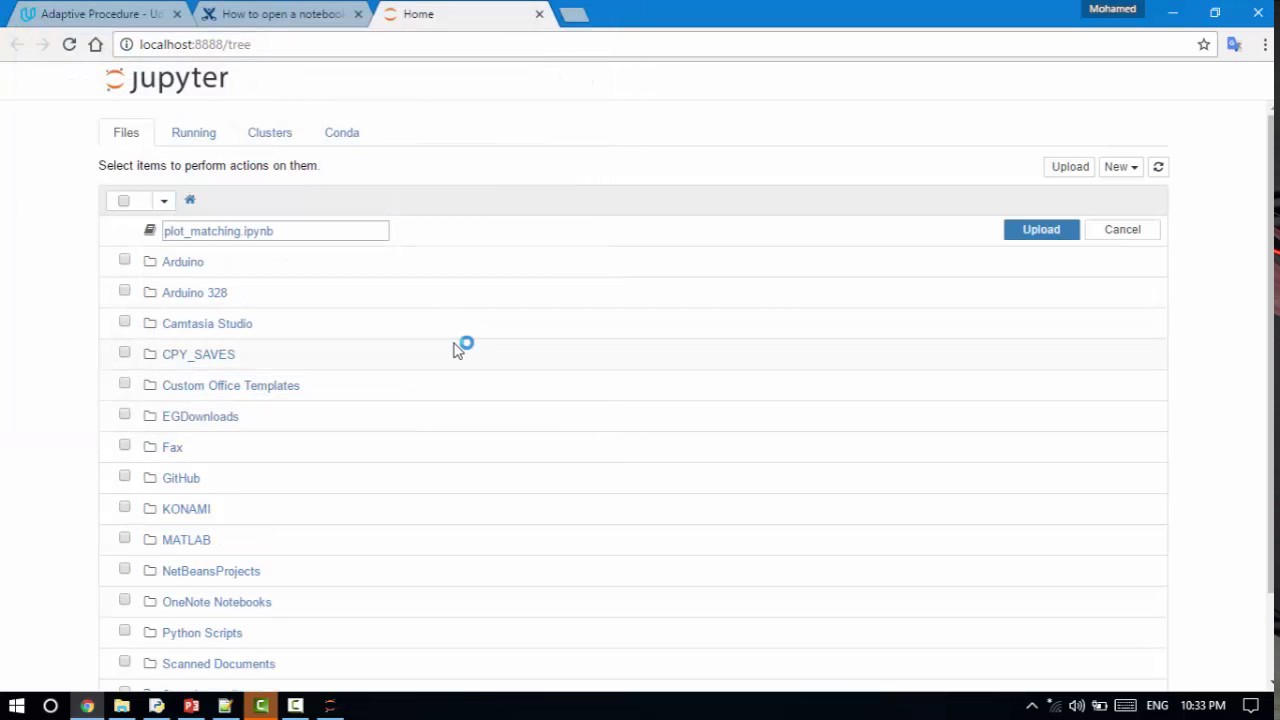Check the KONAMI folder checkbox
The width and height of the screenshot is (1280, 720).
point(124,508)
